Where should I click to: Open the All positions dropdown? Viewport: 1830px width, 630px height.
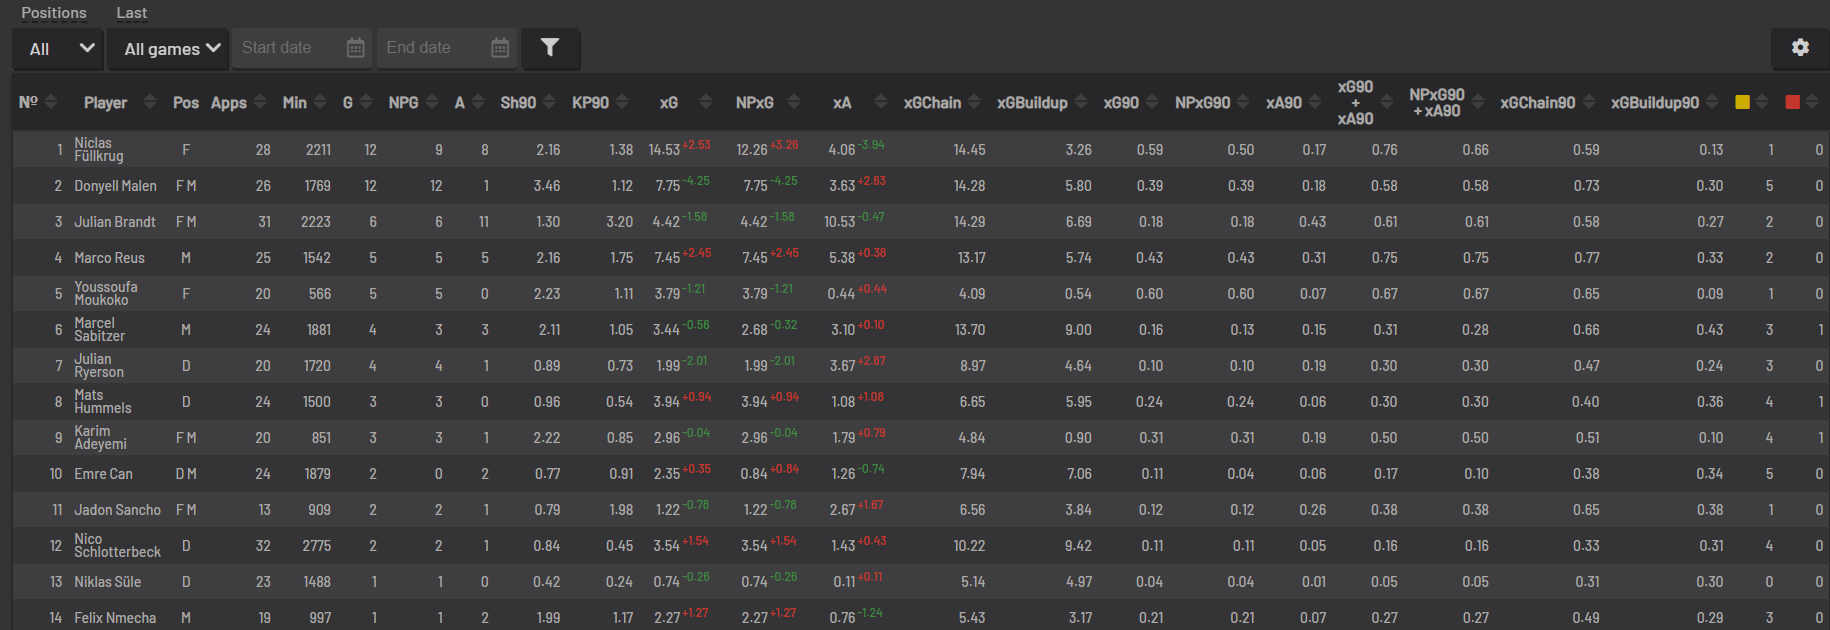pyautogui.click(x=60, y=48)
